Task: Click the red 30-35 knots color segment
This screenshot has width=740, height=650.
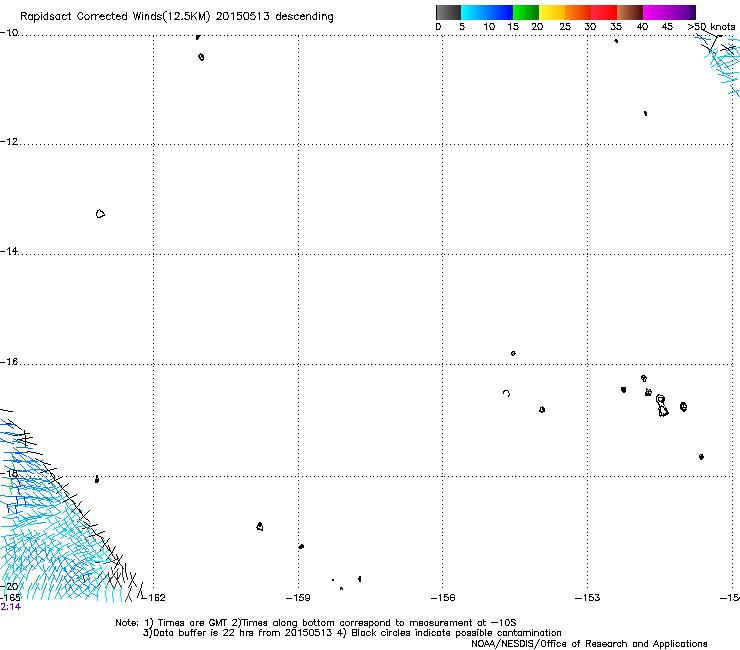Action: (604, 12)
